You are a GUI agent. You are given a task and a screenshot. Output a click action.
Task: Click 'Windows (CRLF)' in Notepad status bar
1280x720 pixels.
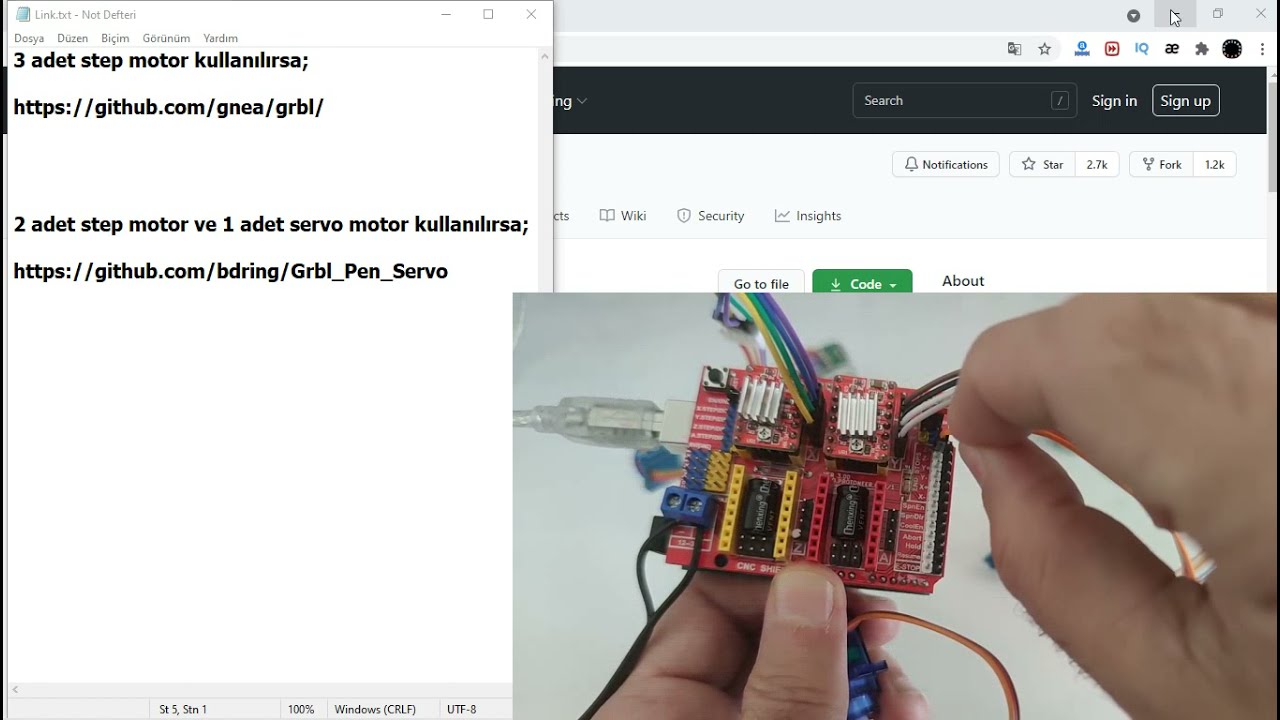[x=375, y=709]
